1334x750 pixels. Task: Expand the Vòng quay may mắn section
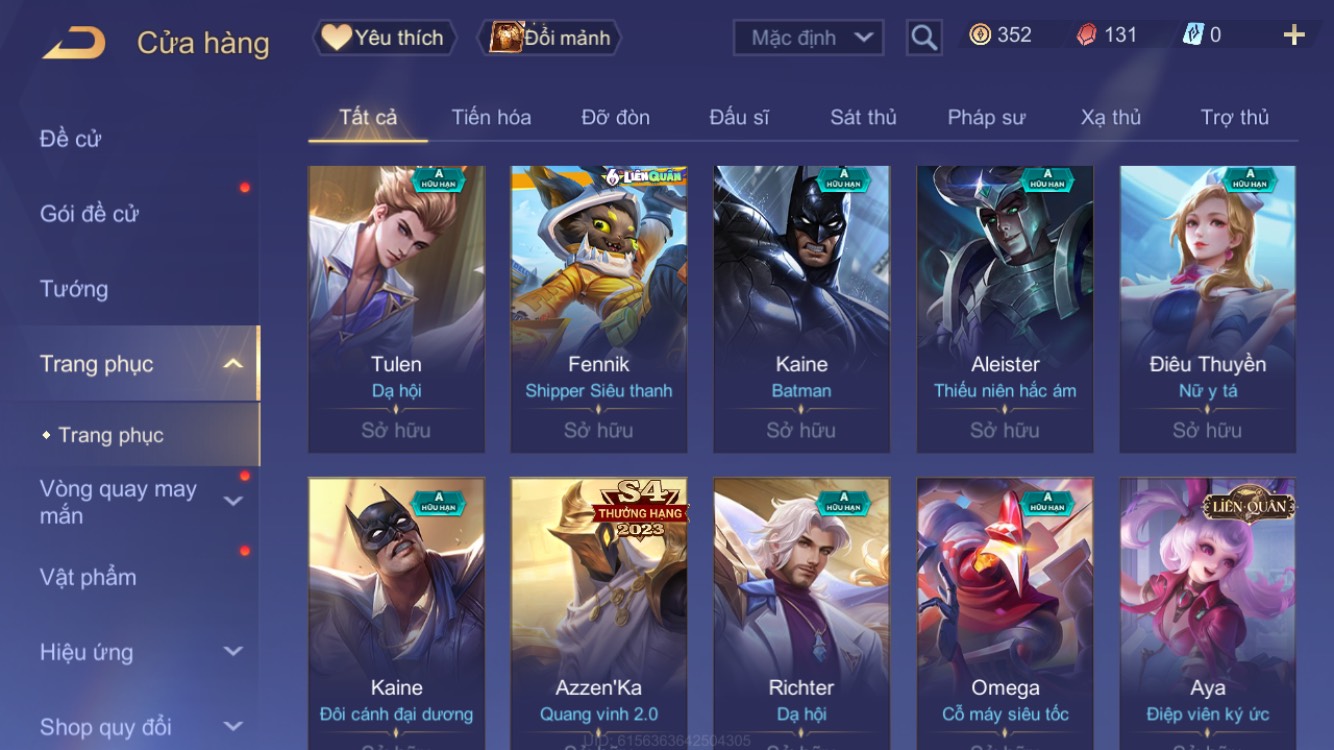[x=233, y=501]
